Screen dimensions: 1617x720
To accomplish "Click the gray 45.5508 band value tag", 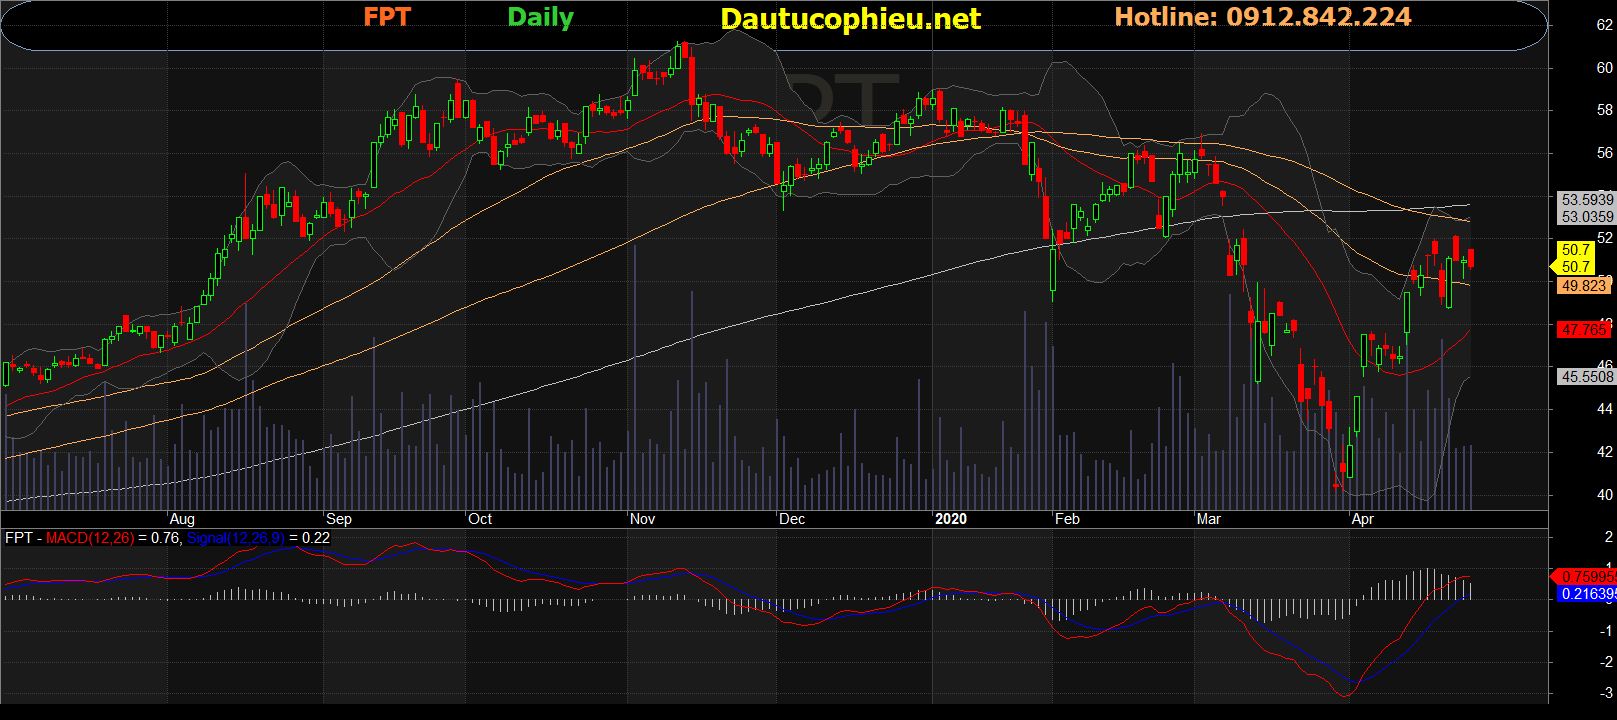I will click(x=1587, y=377).
